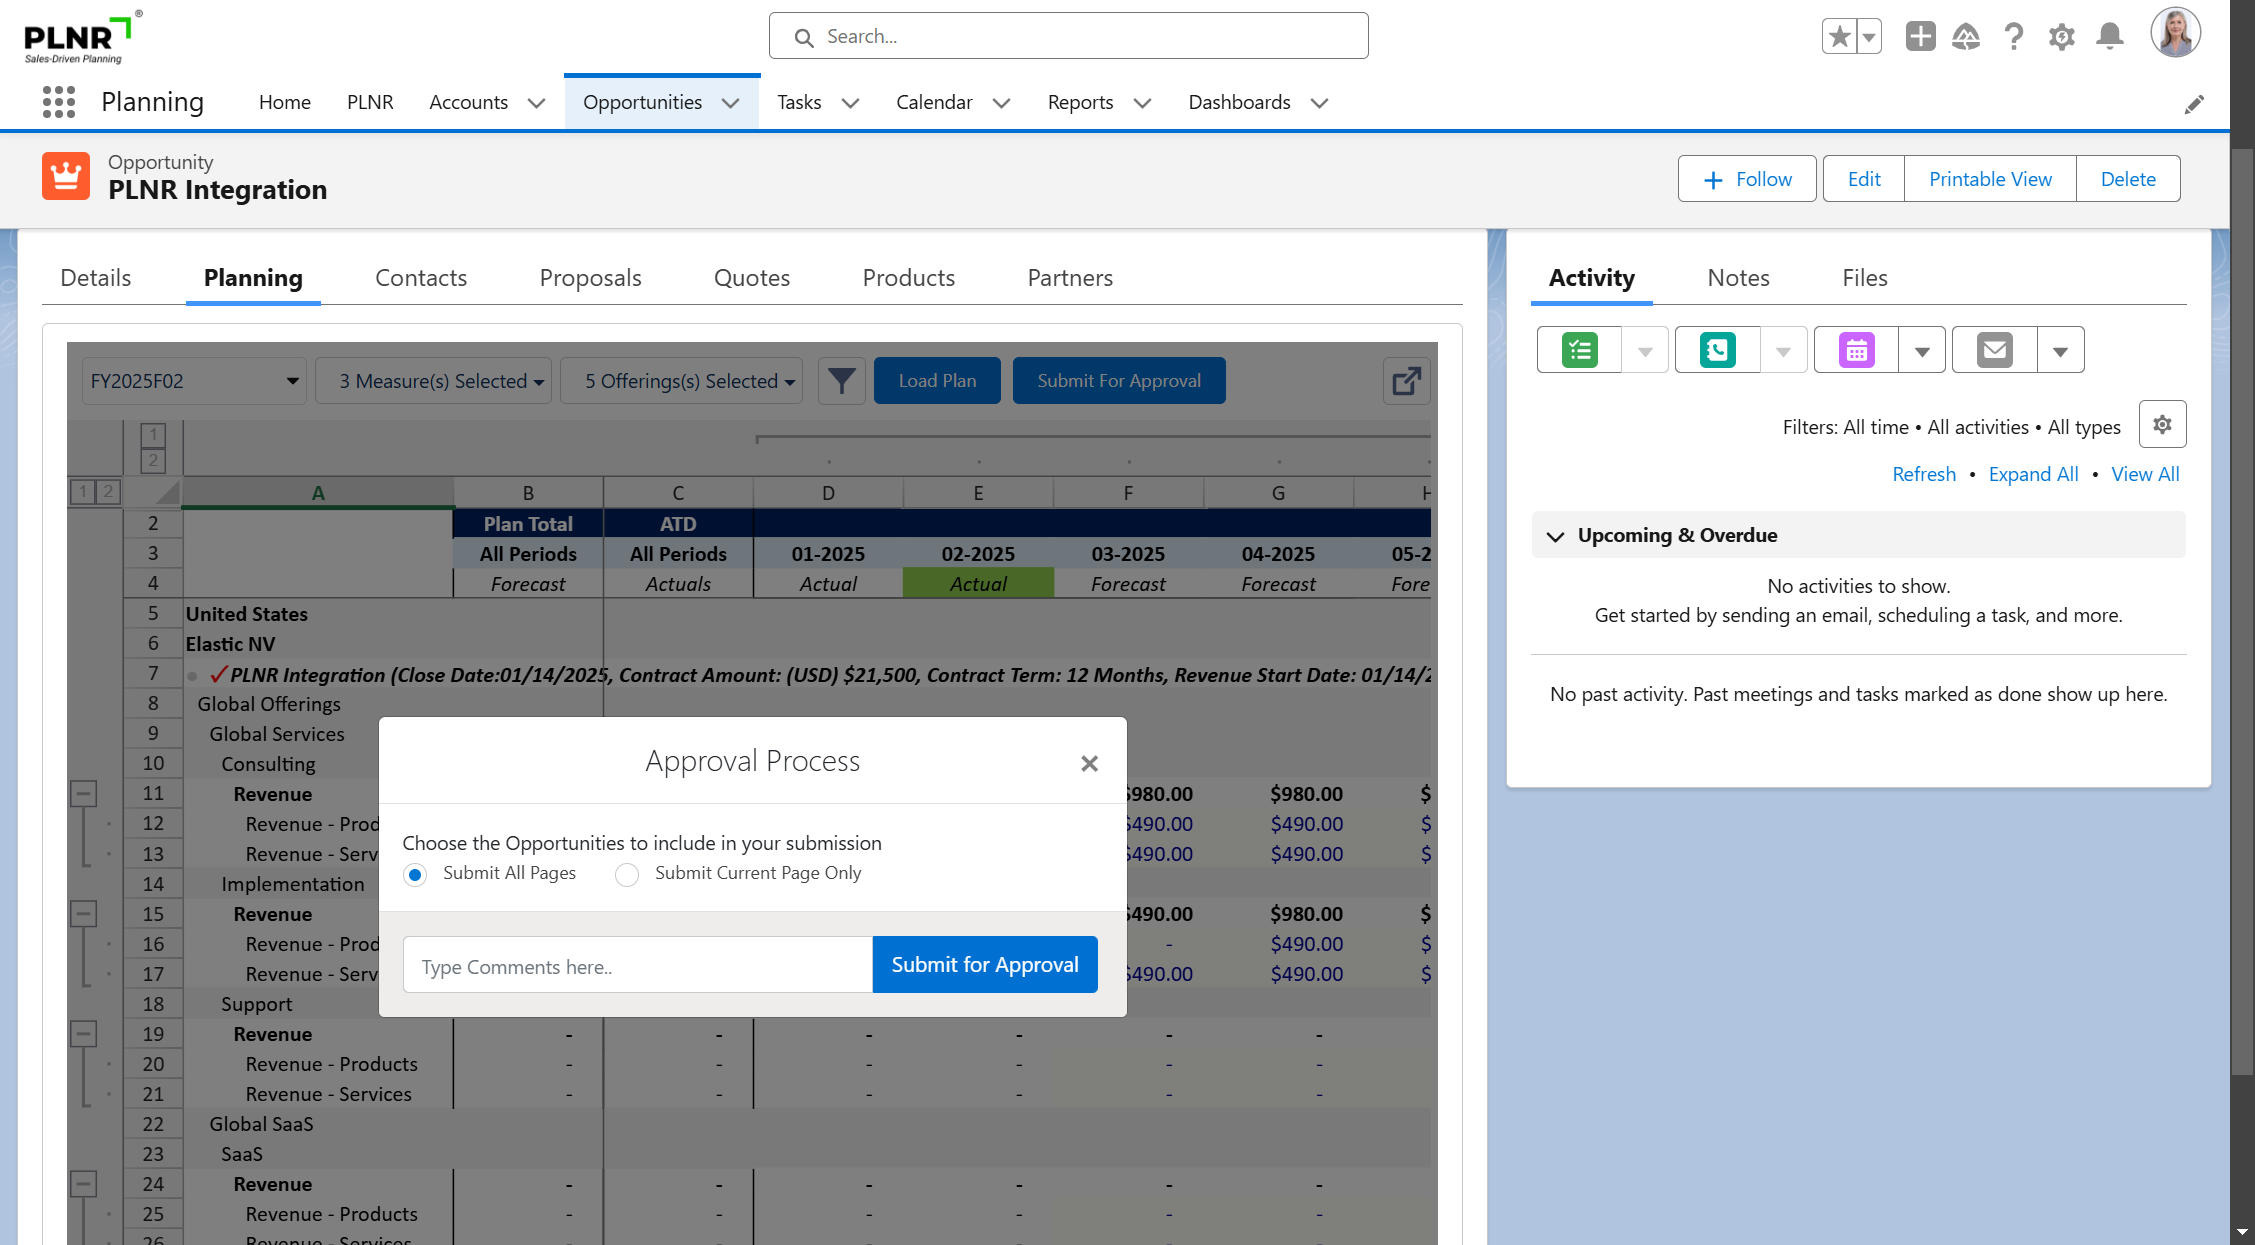This screenshot has width=2255, height=1245.
Task: Open the 3 Measure(s) Selected dropdown
Action: pyautogui.click(x=433, y=381)
